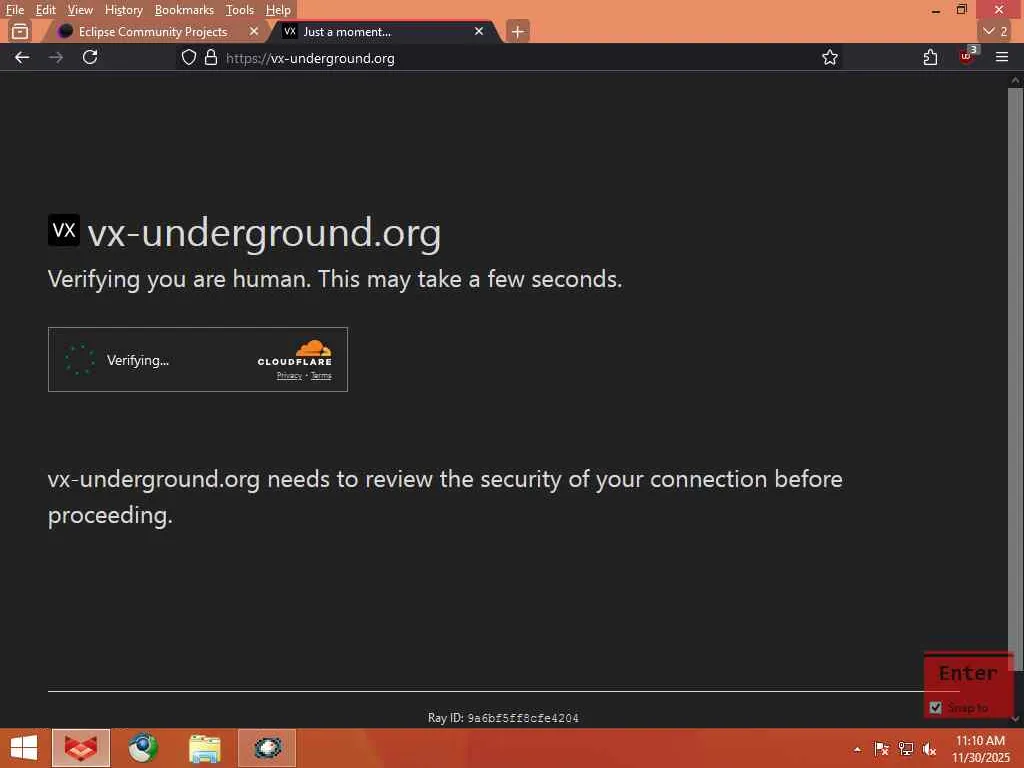The image size is (1024, 768).
Task: Open the Extensions puzzle icon
Action: pos(930,57)
